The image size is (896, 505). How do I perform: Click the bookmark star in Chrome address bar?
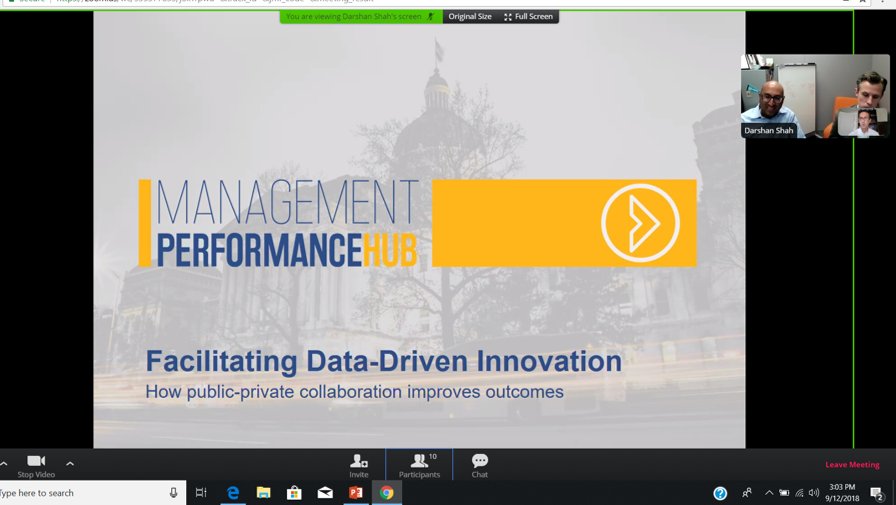coord(862,2)
